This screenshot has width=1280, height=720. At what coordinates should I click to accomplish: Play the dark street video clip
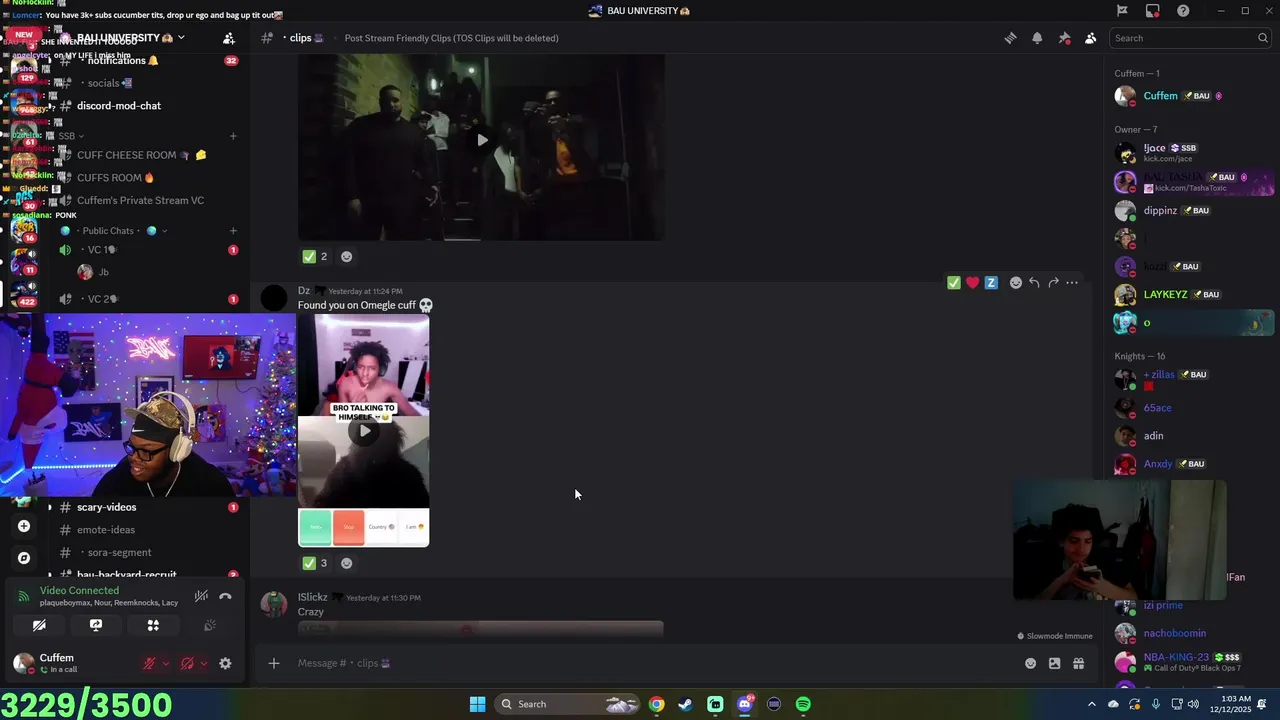482,140
